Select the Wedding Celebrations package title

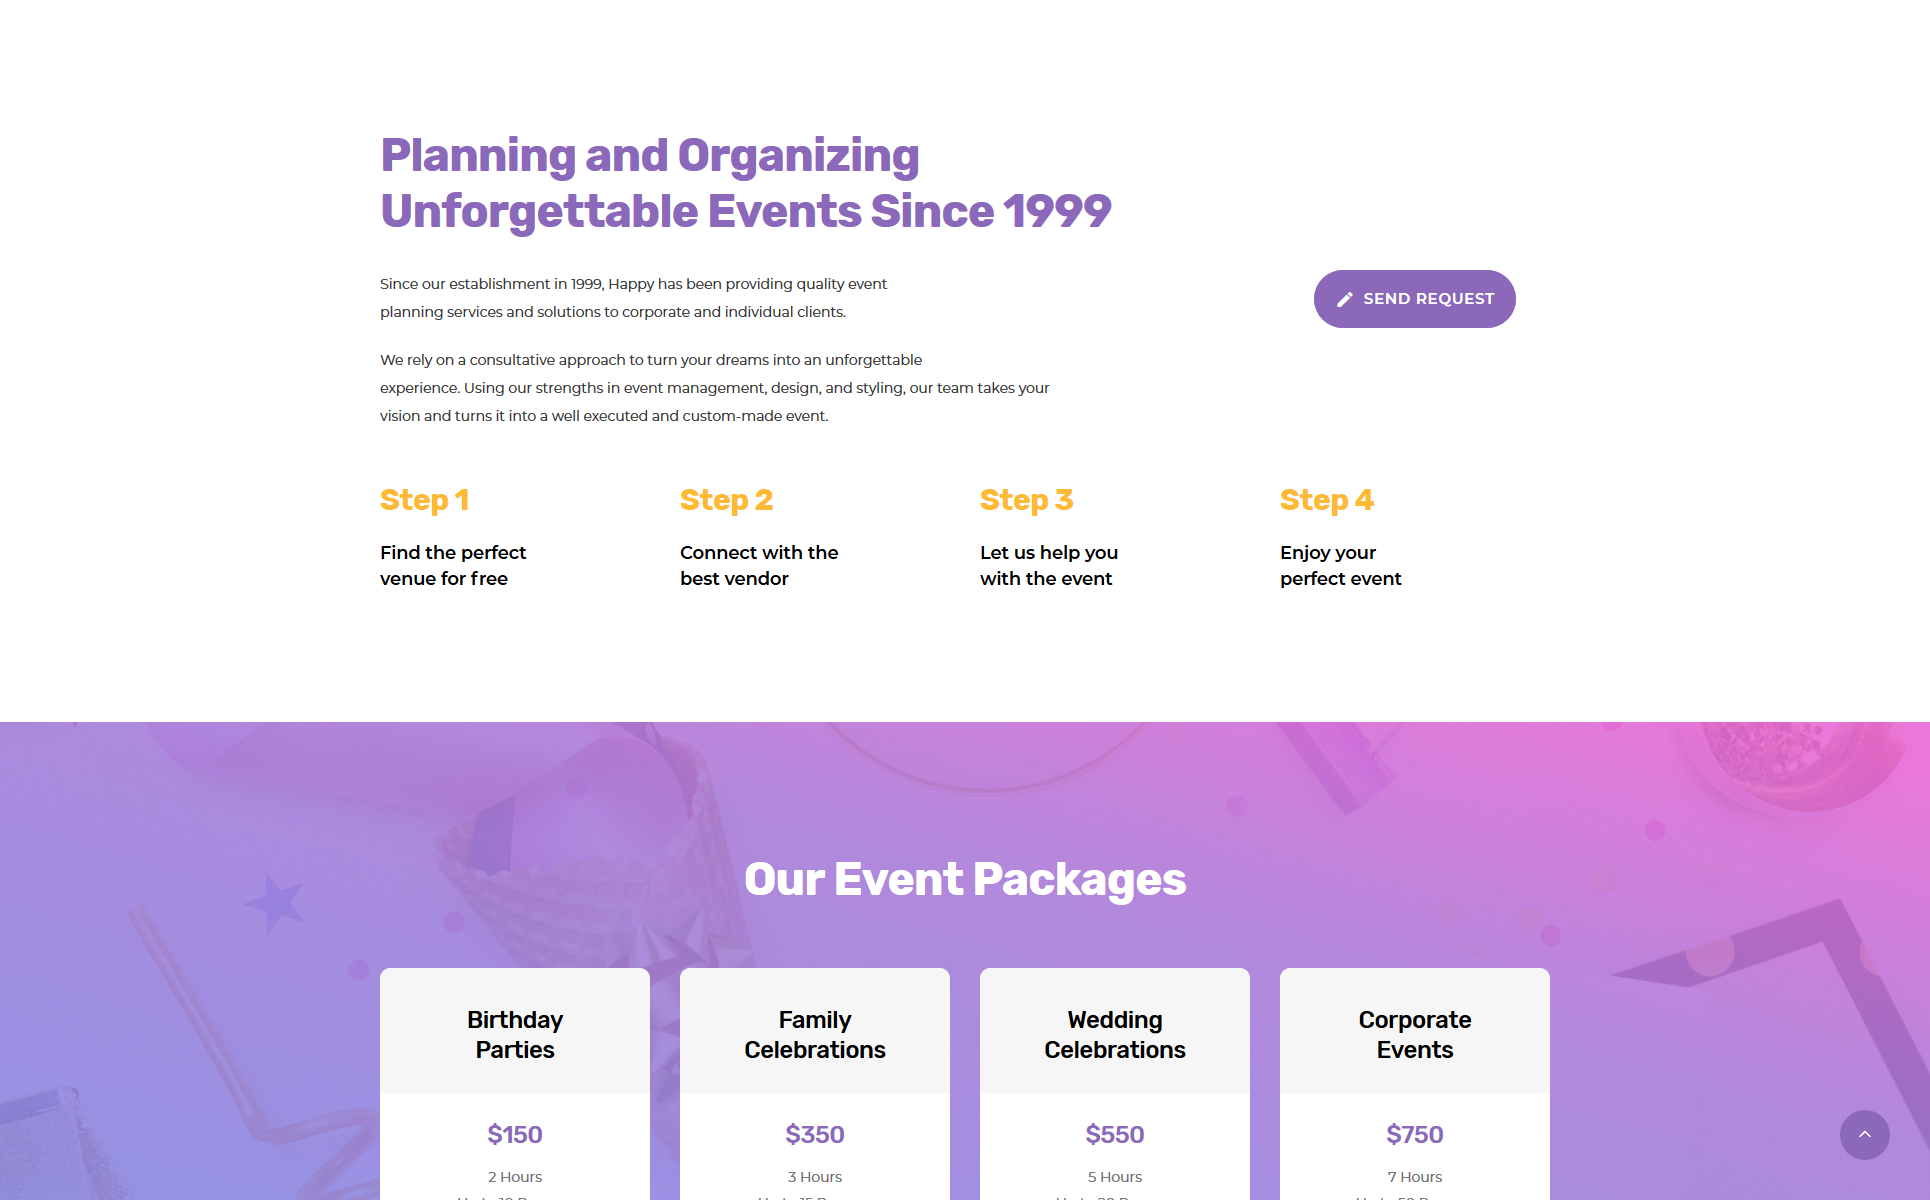coord(1115,1034)
